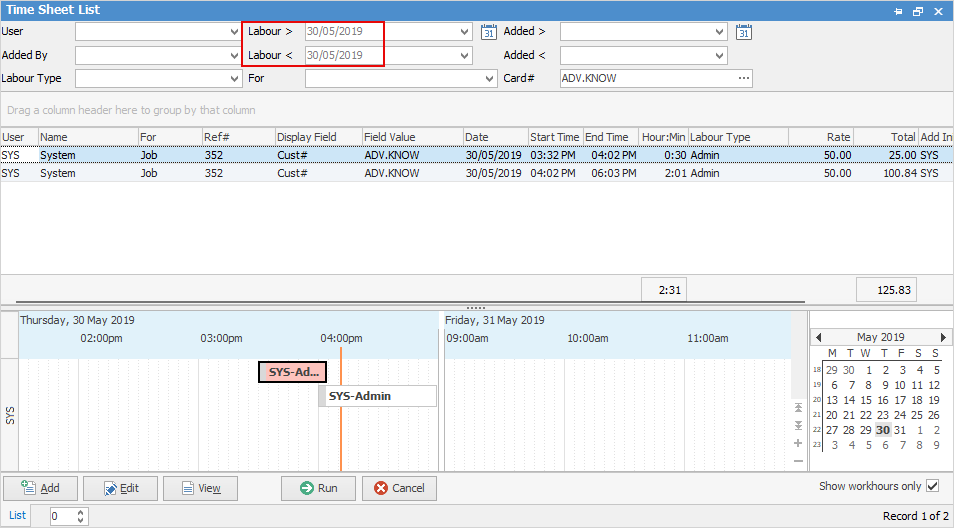This screenshot has width=954, height=528.
Task: Expand the Added > date dropdown
Action: (721, 32)
